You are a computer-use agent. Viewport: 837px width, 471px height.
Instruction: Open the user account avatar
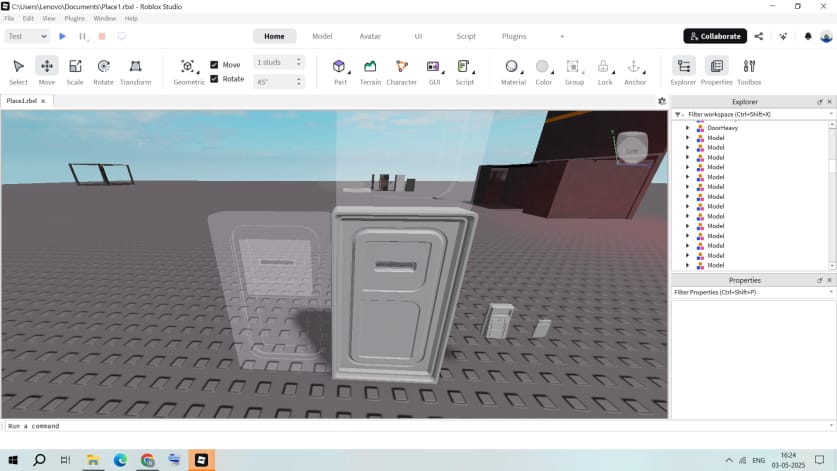826,36
